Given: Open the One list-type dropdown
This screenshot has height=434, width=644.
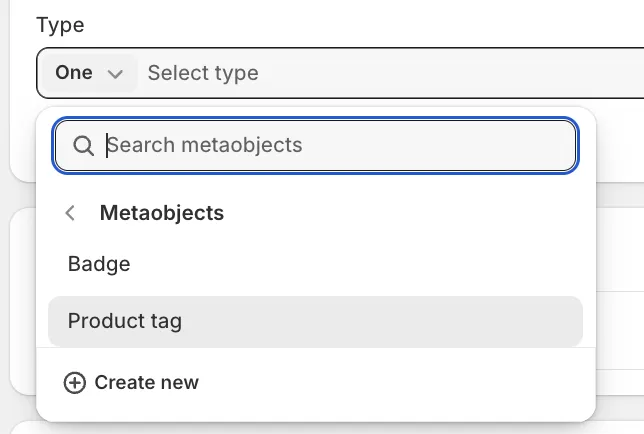Looking at the screenshot, I should 88,73.
